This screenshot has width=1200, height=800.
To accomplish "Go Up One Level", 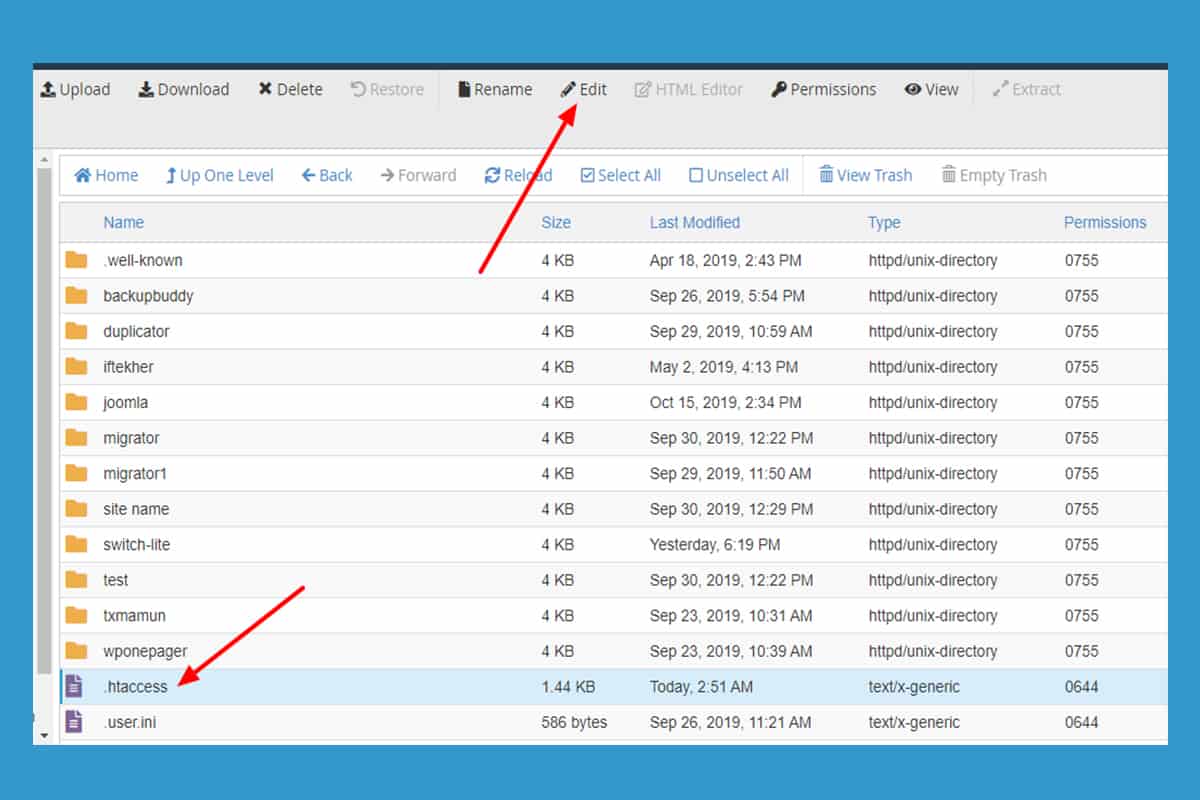I will point(220,176).
